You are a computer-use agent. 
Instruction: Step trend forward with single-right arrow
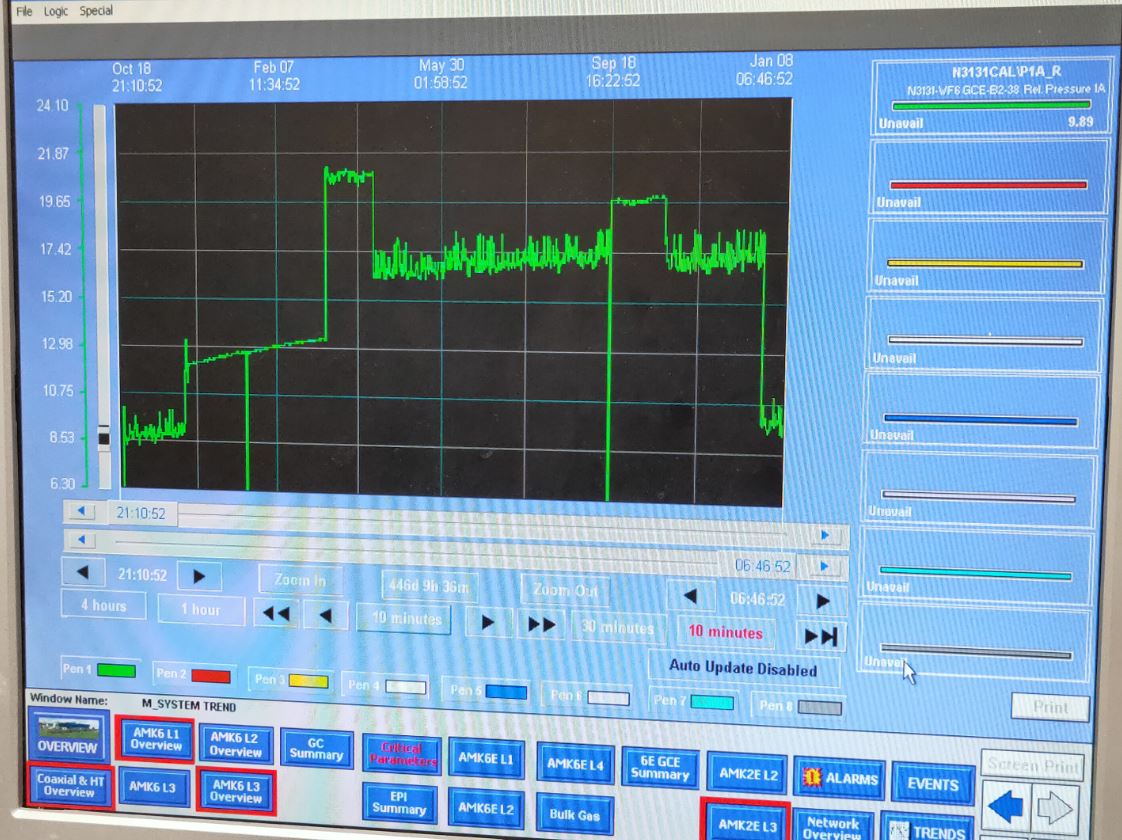click(x=487, y=622)
